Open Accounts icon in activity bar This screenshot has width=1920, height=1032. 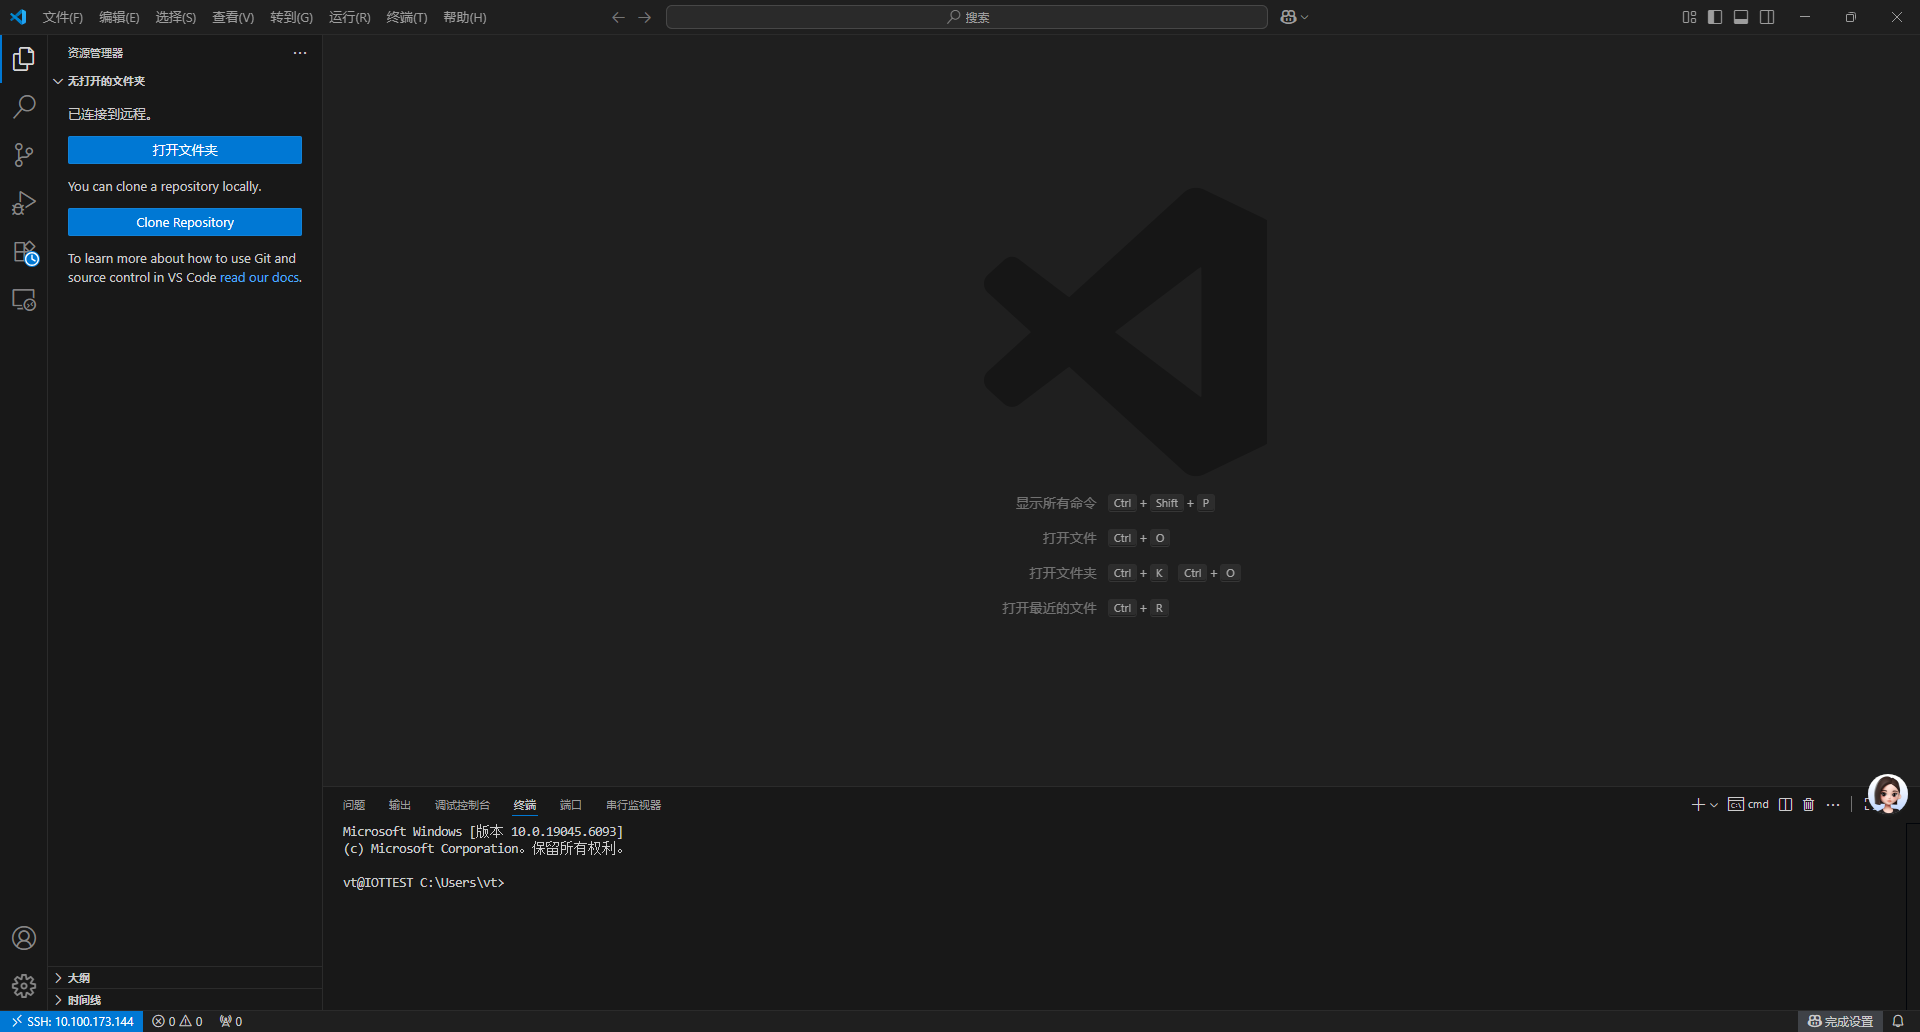[x=24, y=938]
